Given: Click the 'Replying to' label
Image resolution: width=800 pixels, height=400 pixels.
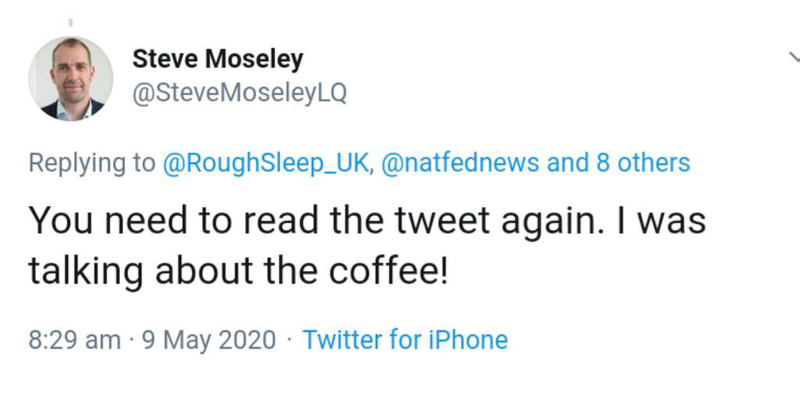Looking at the screenshot, I should click(91, 163).
